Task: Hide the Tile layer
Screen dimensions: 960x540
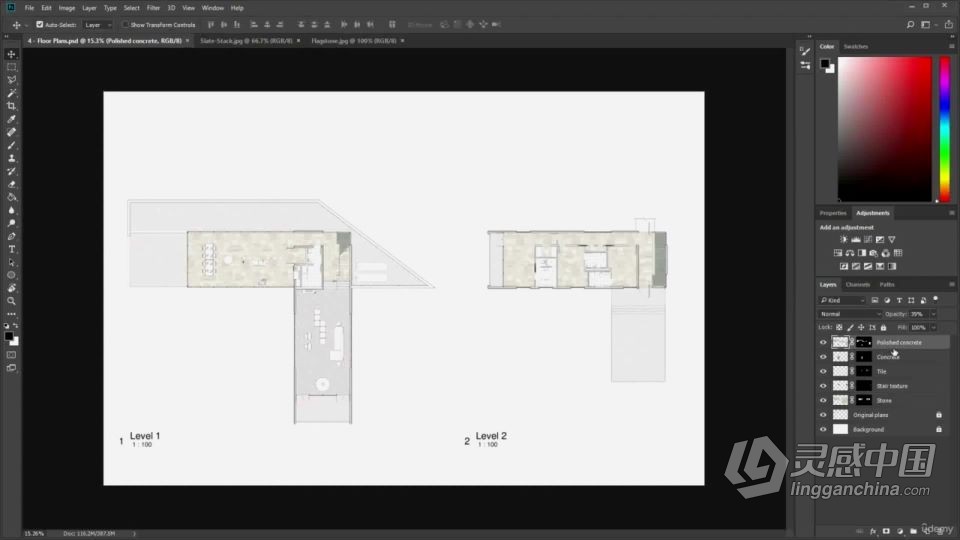Action: tap(823, 371)
